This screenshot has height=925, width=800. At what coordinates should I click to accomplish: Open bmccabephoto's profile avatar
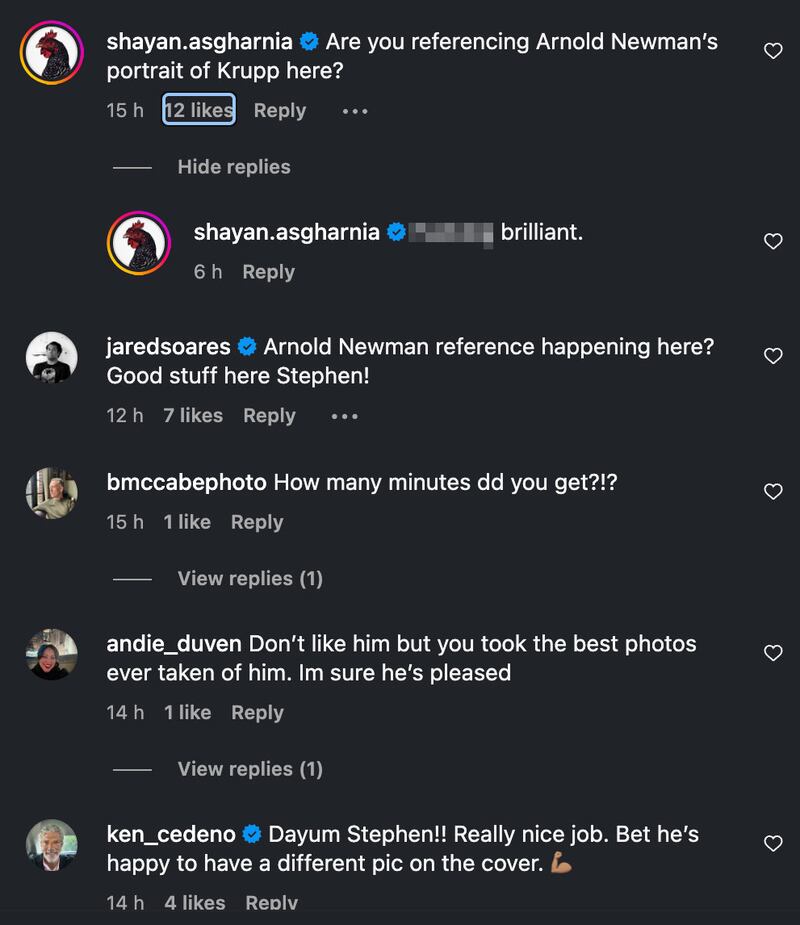(51, 492)
